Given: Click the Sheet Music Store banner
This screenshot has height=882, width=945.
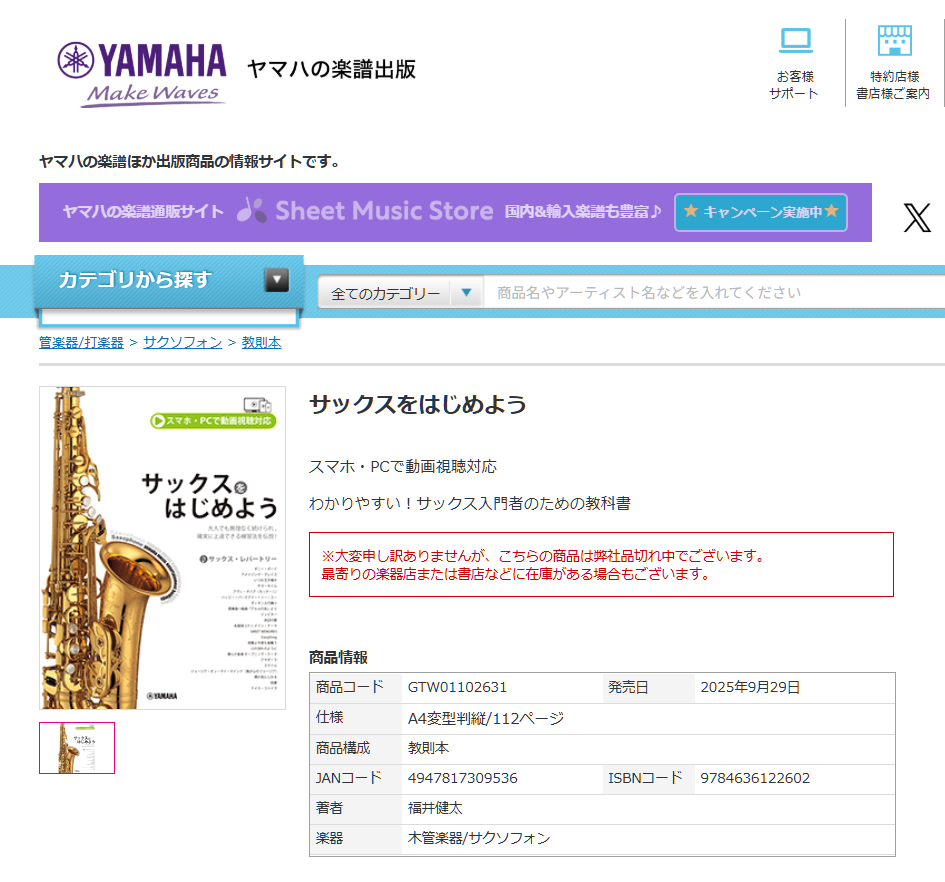Looking at the screenshot, I should tap(455, 212).
